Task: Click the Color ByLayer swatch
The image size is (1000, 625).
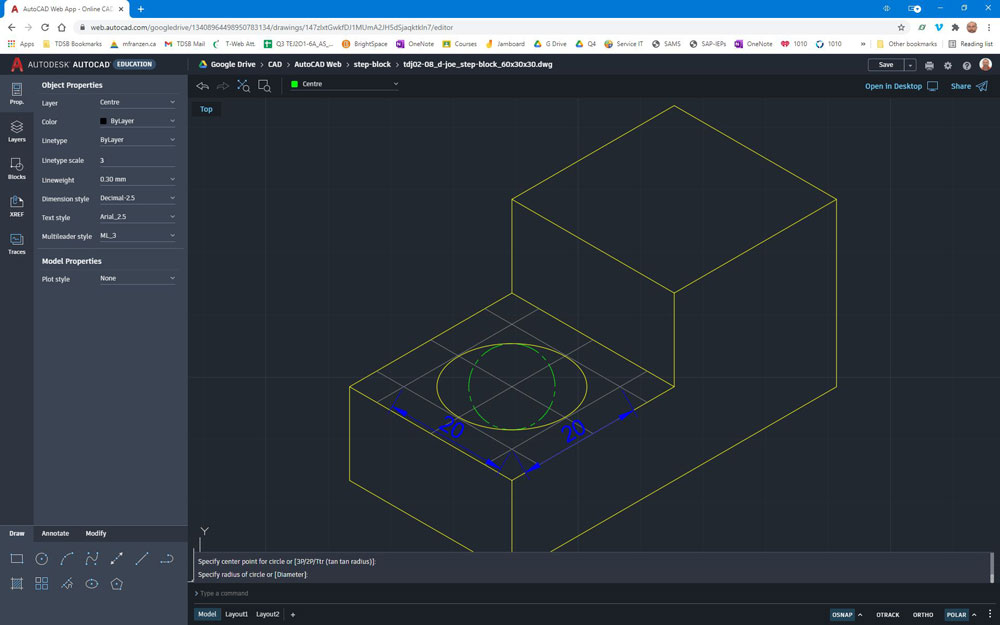Action: click(x=104, y=121)
